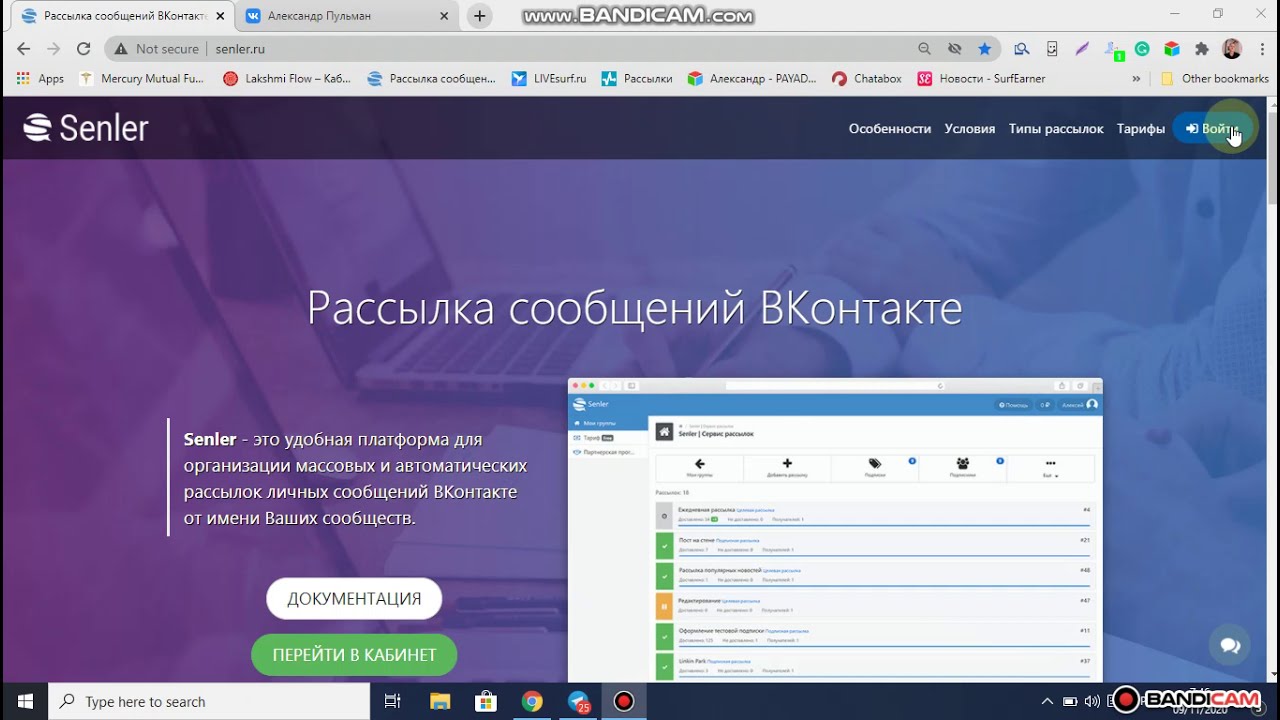Open the chat support bubble icon

(1230, 646)
